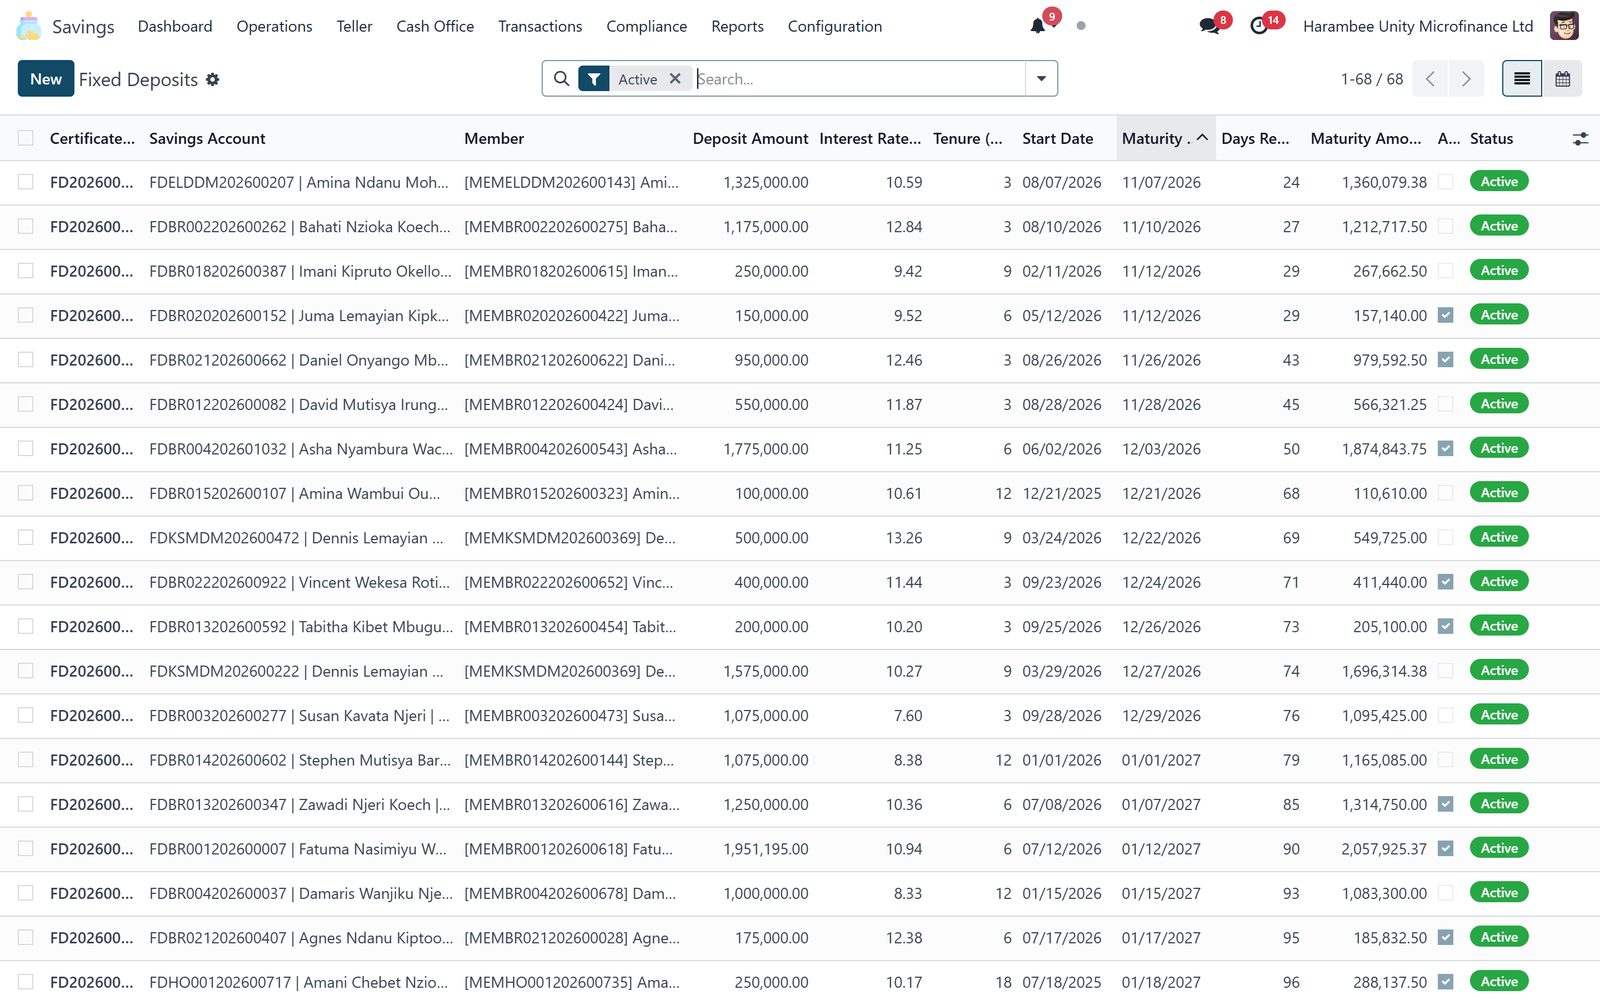Open the Dashboard menu link
This screenshot has width=1600, height=1000.
[x=175, y=26]
